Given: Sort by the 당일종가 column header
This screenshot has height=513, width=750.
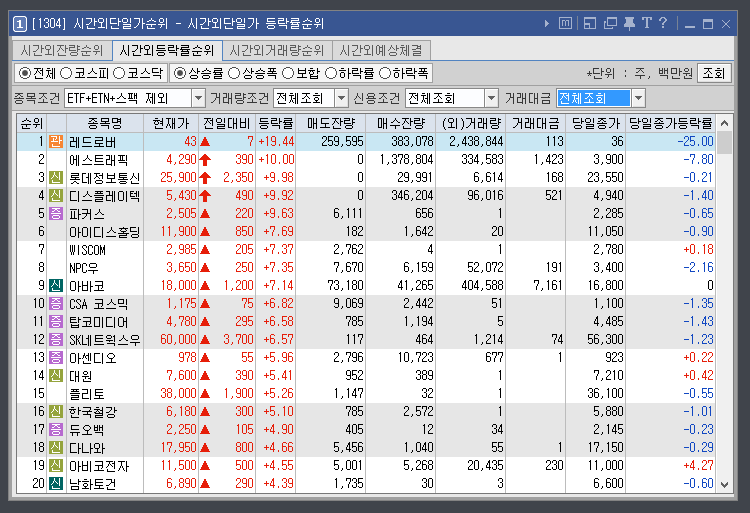Looking at the screenshot, I should (x=596, y=123).
